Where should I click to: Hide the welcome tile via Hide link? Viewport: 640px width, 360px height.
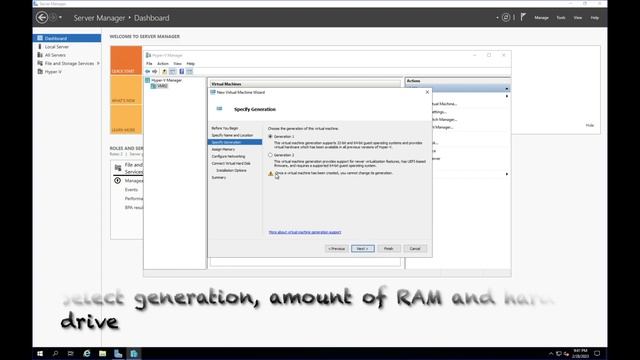[x=589, y=125]
